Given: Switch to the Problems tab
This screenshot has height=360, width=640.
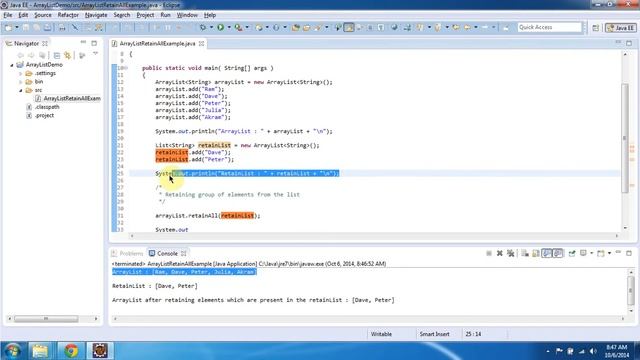Looking at the screenshot, I should [x=127, y=253].
